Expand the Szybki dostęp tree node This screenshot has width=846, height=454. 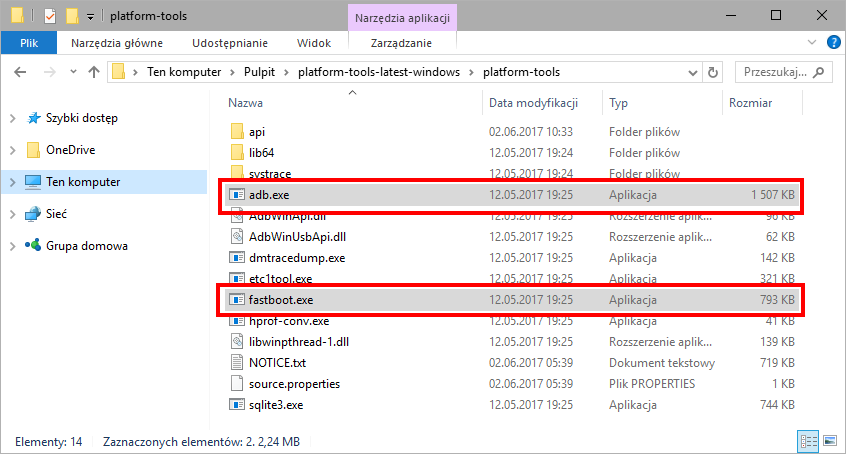tap(12, 118)
